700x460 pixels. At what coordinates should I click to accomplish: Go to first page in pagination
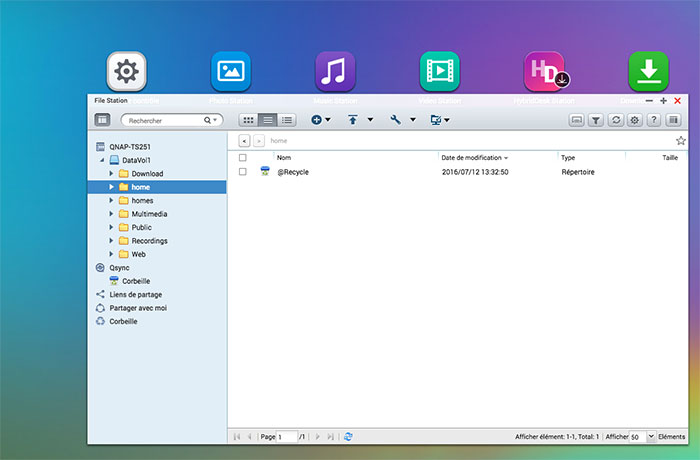(x=237, y=436)
